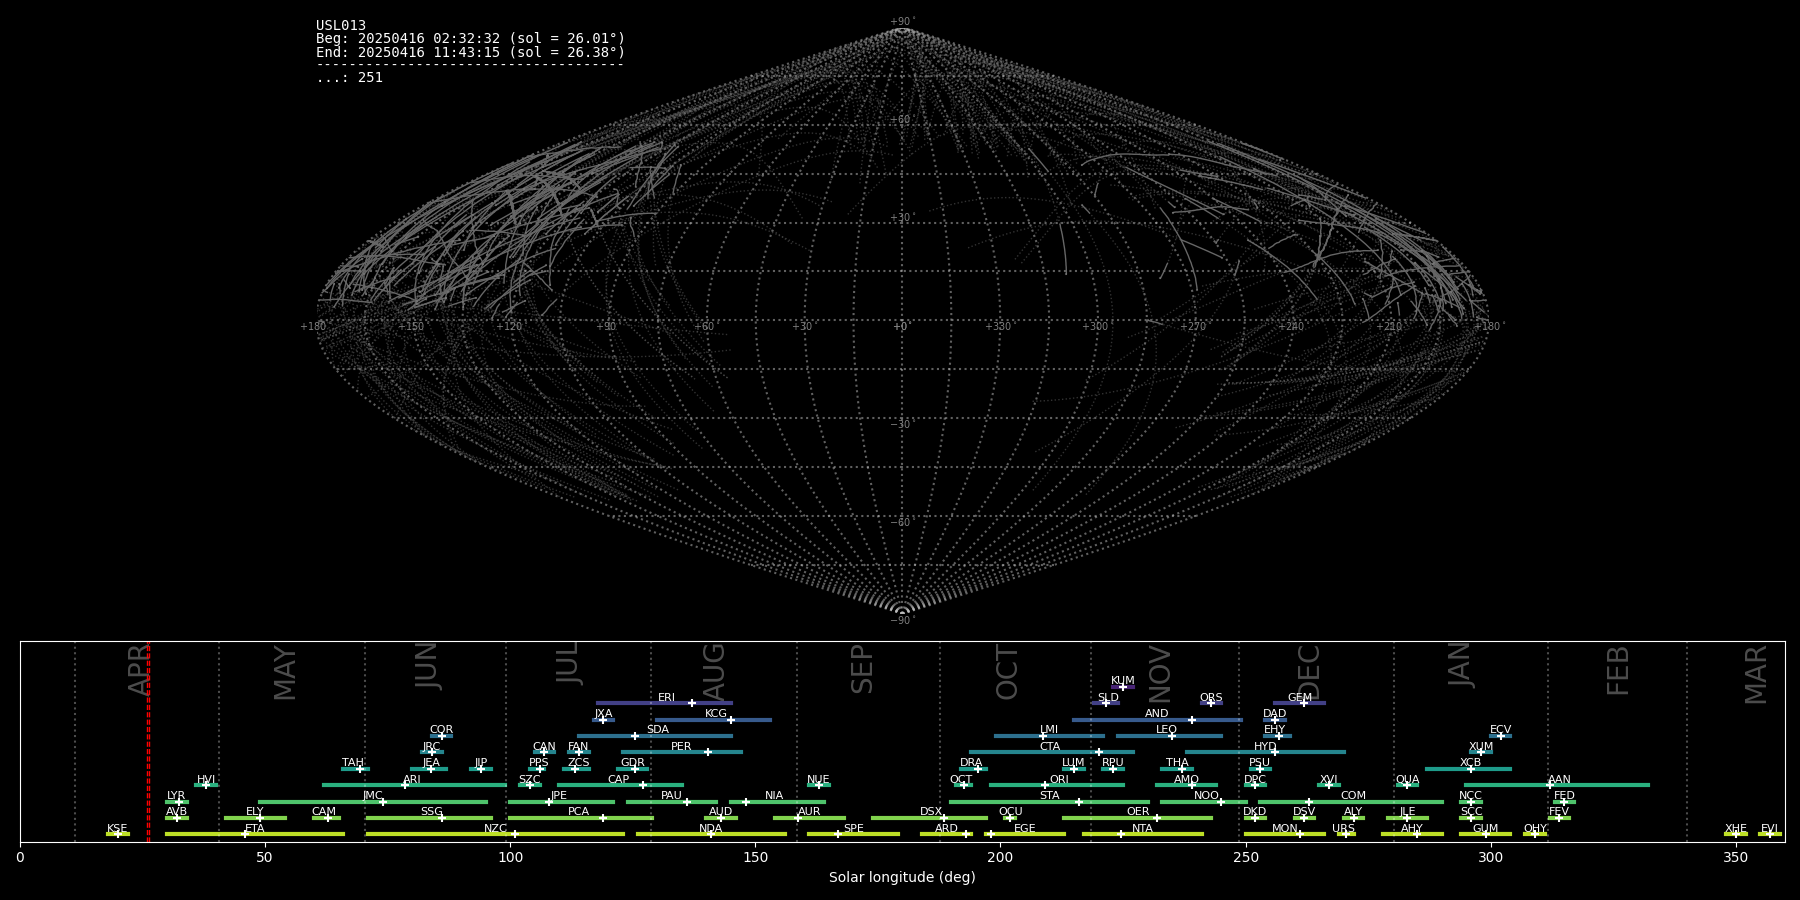Click the LMI shower label

[x=1048, y=730]
